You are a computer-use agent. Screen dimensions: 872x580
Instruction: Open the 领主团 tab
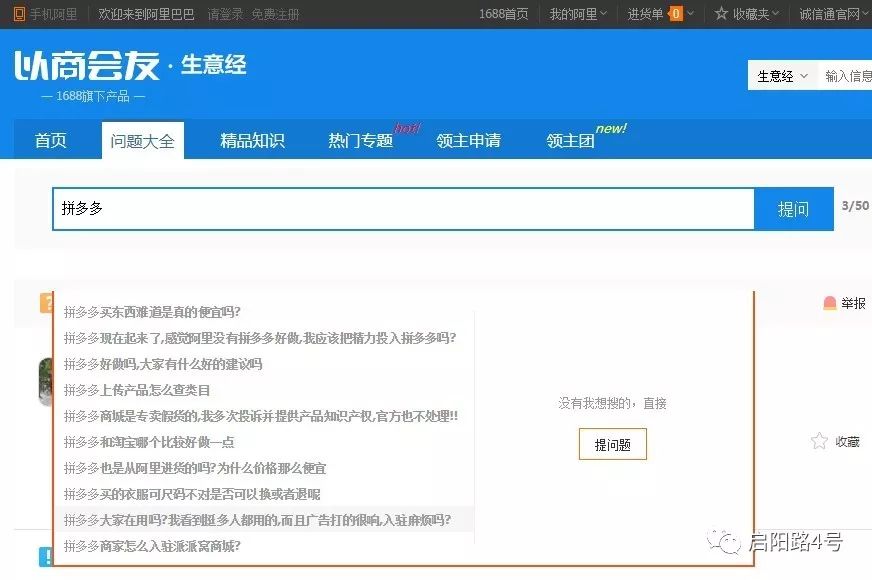(x=571, y=140)
